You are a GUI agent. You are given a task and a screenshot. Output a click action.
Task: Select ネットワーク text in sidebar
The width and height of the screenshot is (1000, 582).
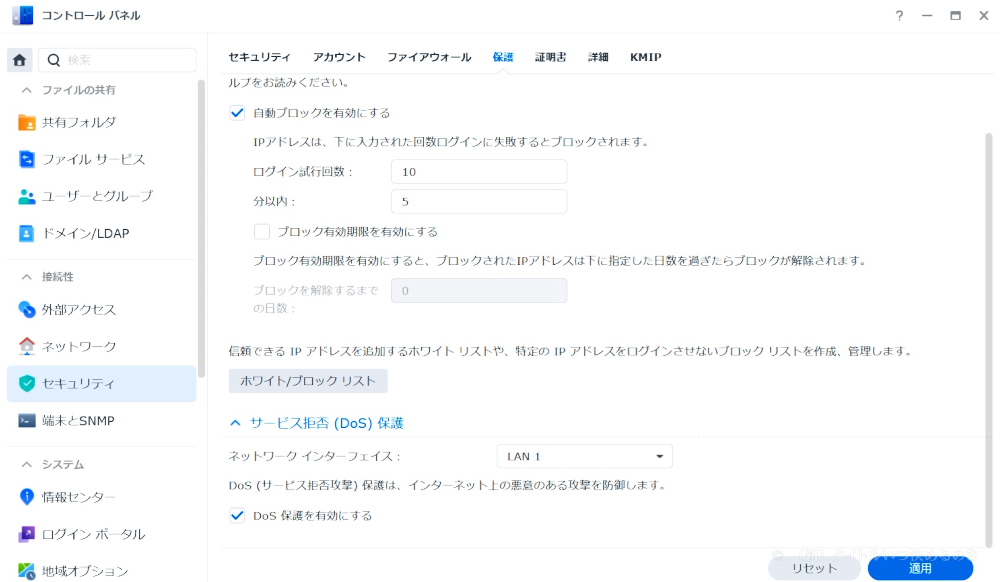79,346
